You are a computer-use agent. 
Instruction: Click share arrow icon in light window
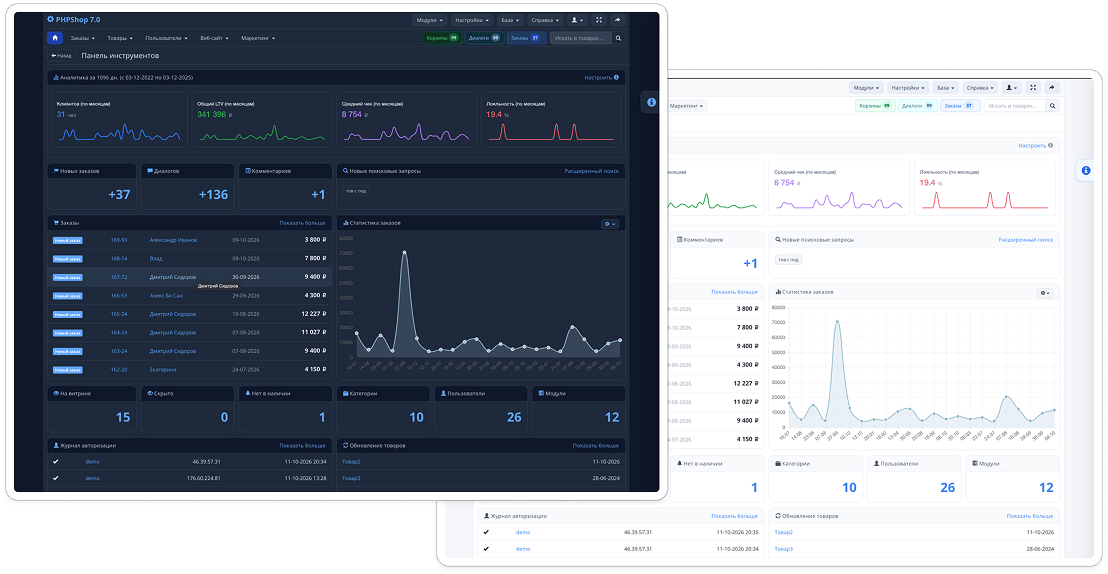coord(1051,88)
